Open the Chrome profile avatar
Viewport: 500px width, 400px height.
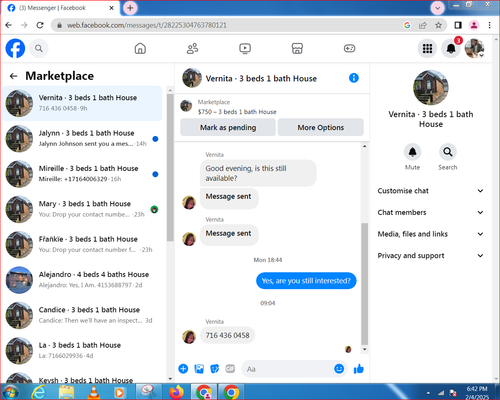pos(474,25)
